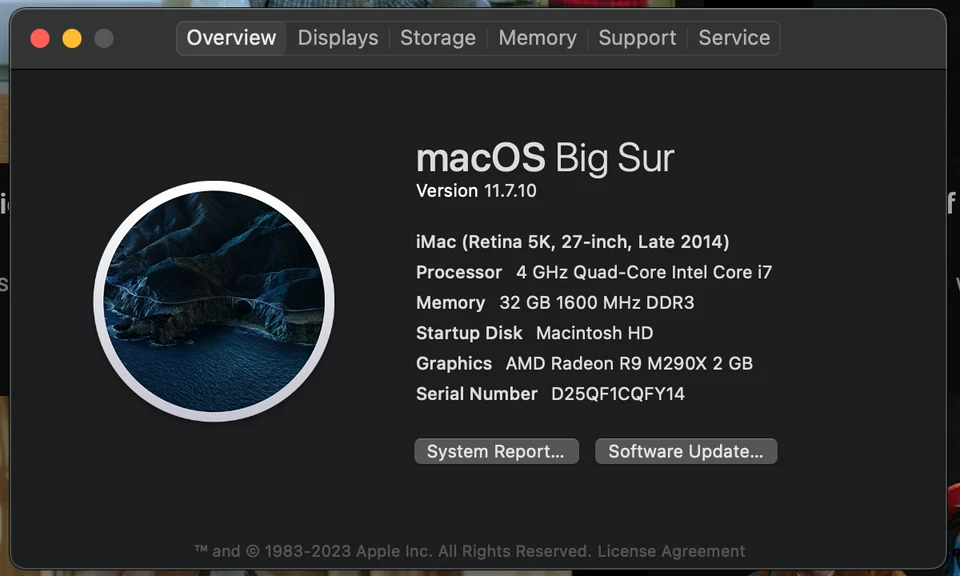Minimize window with the yellow button
Image resolution: width=960 pixels, height=576 pixels.
[x=72, y=39]
